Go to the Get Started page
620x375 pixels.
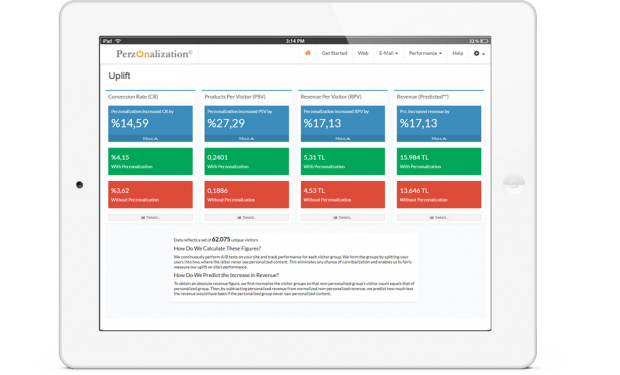[x=334, y=53]
